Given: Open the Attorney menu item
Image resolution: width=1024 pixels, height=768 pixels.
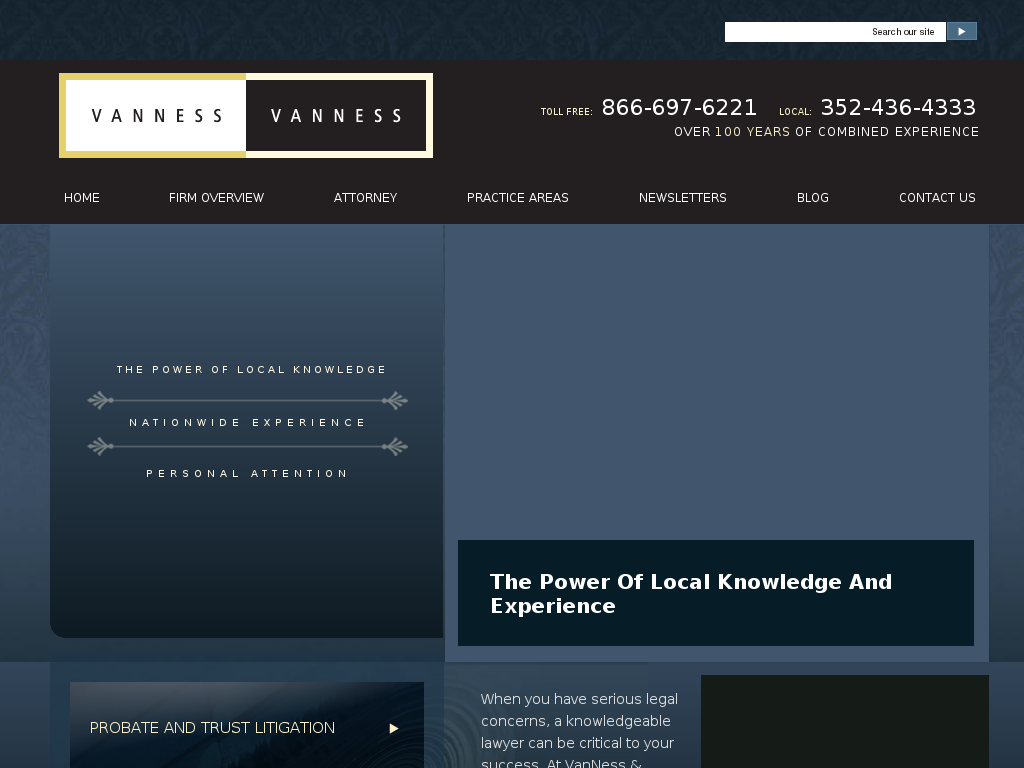Looking at the screenshot, I should click(365, 198).
